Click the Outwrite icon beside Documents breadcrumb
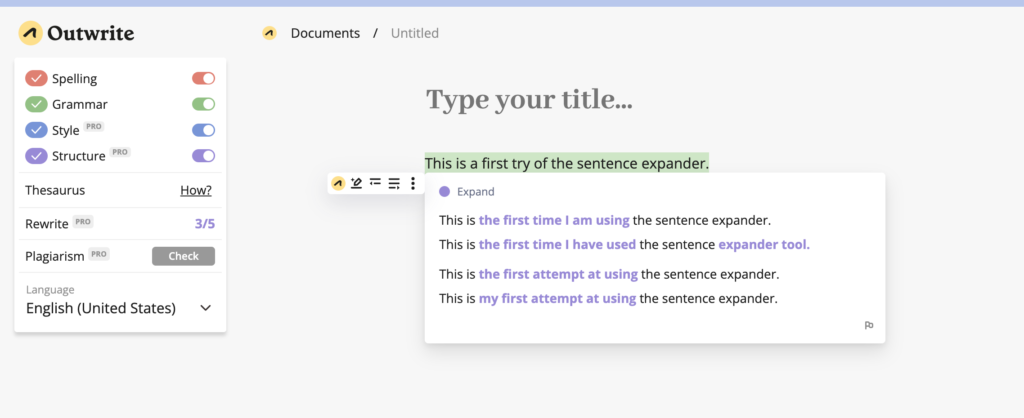 click(269, 33)
